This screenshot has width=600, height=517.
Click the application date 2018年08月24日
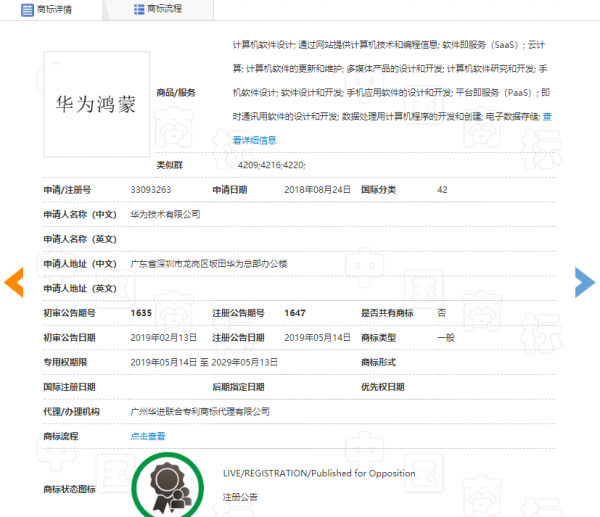pos(317,189)
